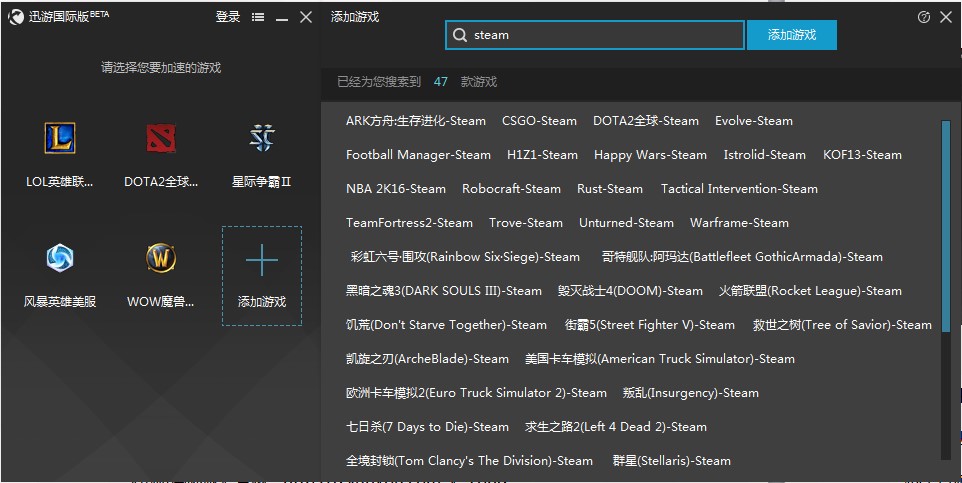Click Unturned-Steam
The height and width of the screenshot is (483, 962).
click(626, 223)
